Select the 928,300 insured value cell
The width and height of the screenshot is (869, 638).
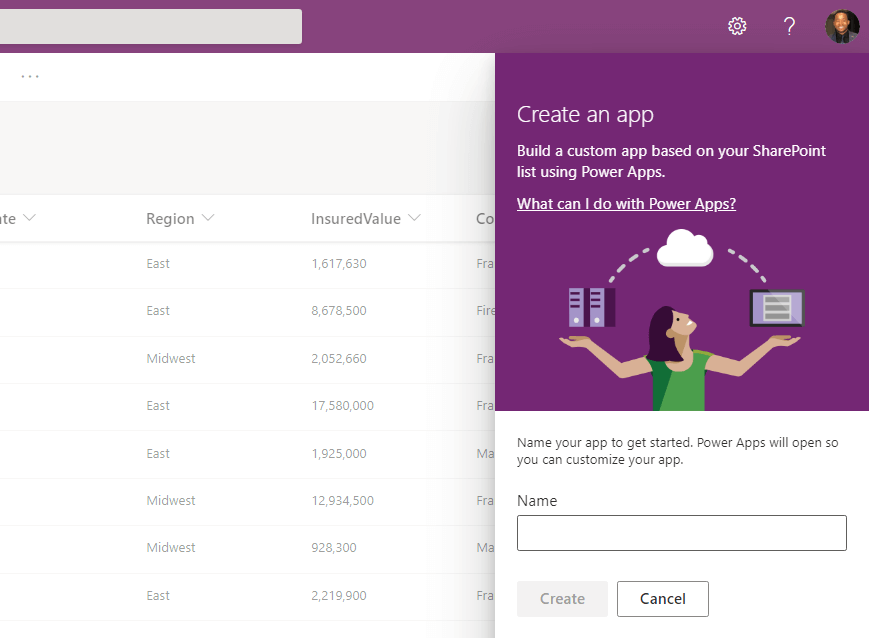[x=334, y=548]
